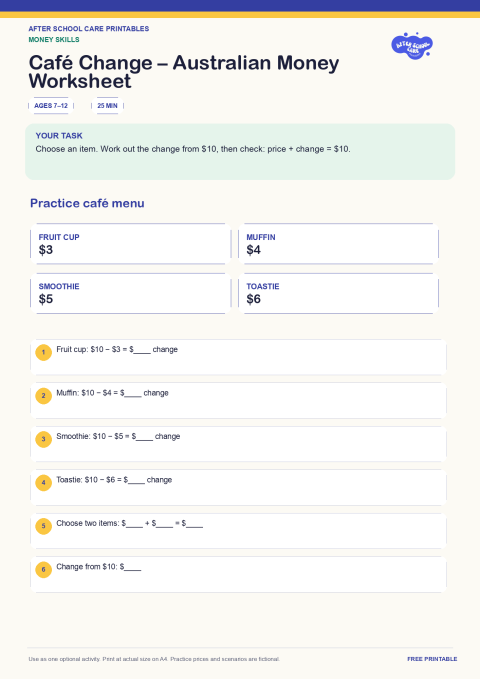Screen dimensions: 480x679
Task: Click the yellow number 4 badge
Action: click(43, 483)
